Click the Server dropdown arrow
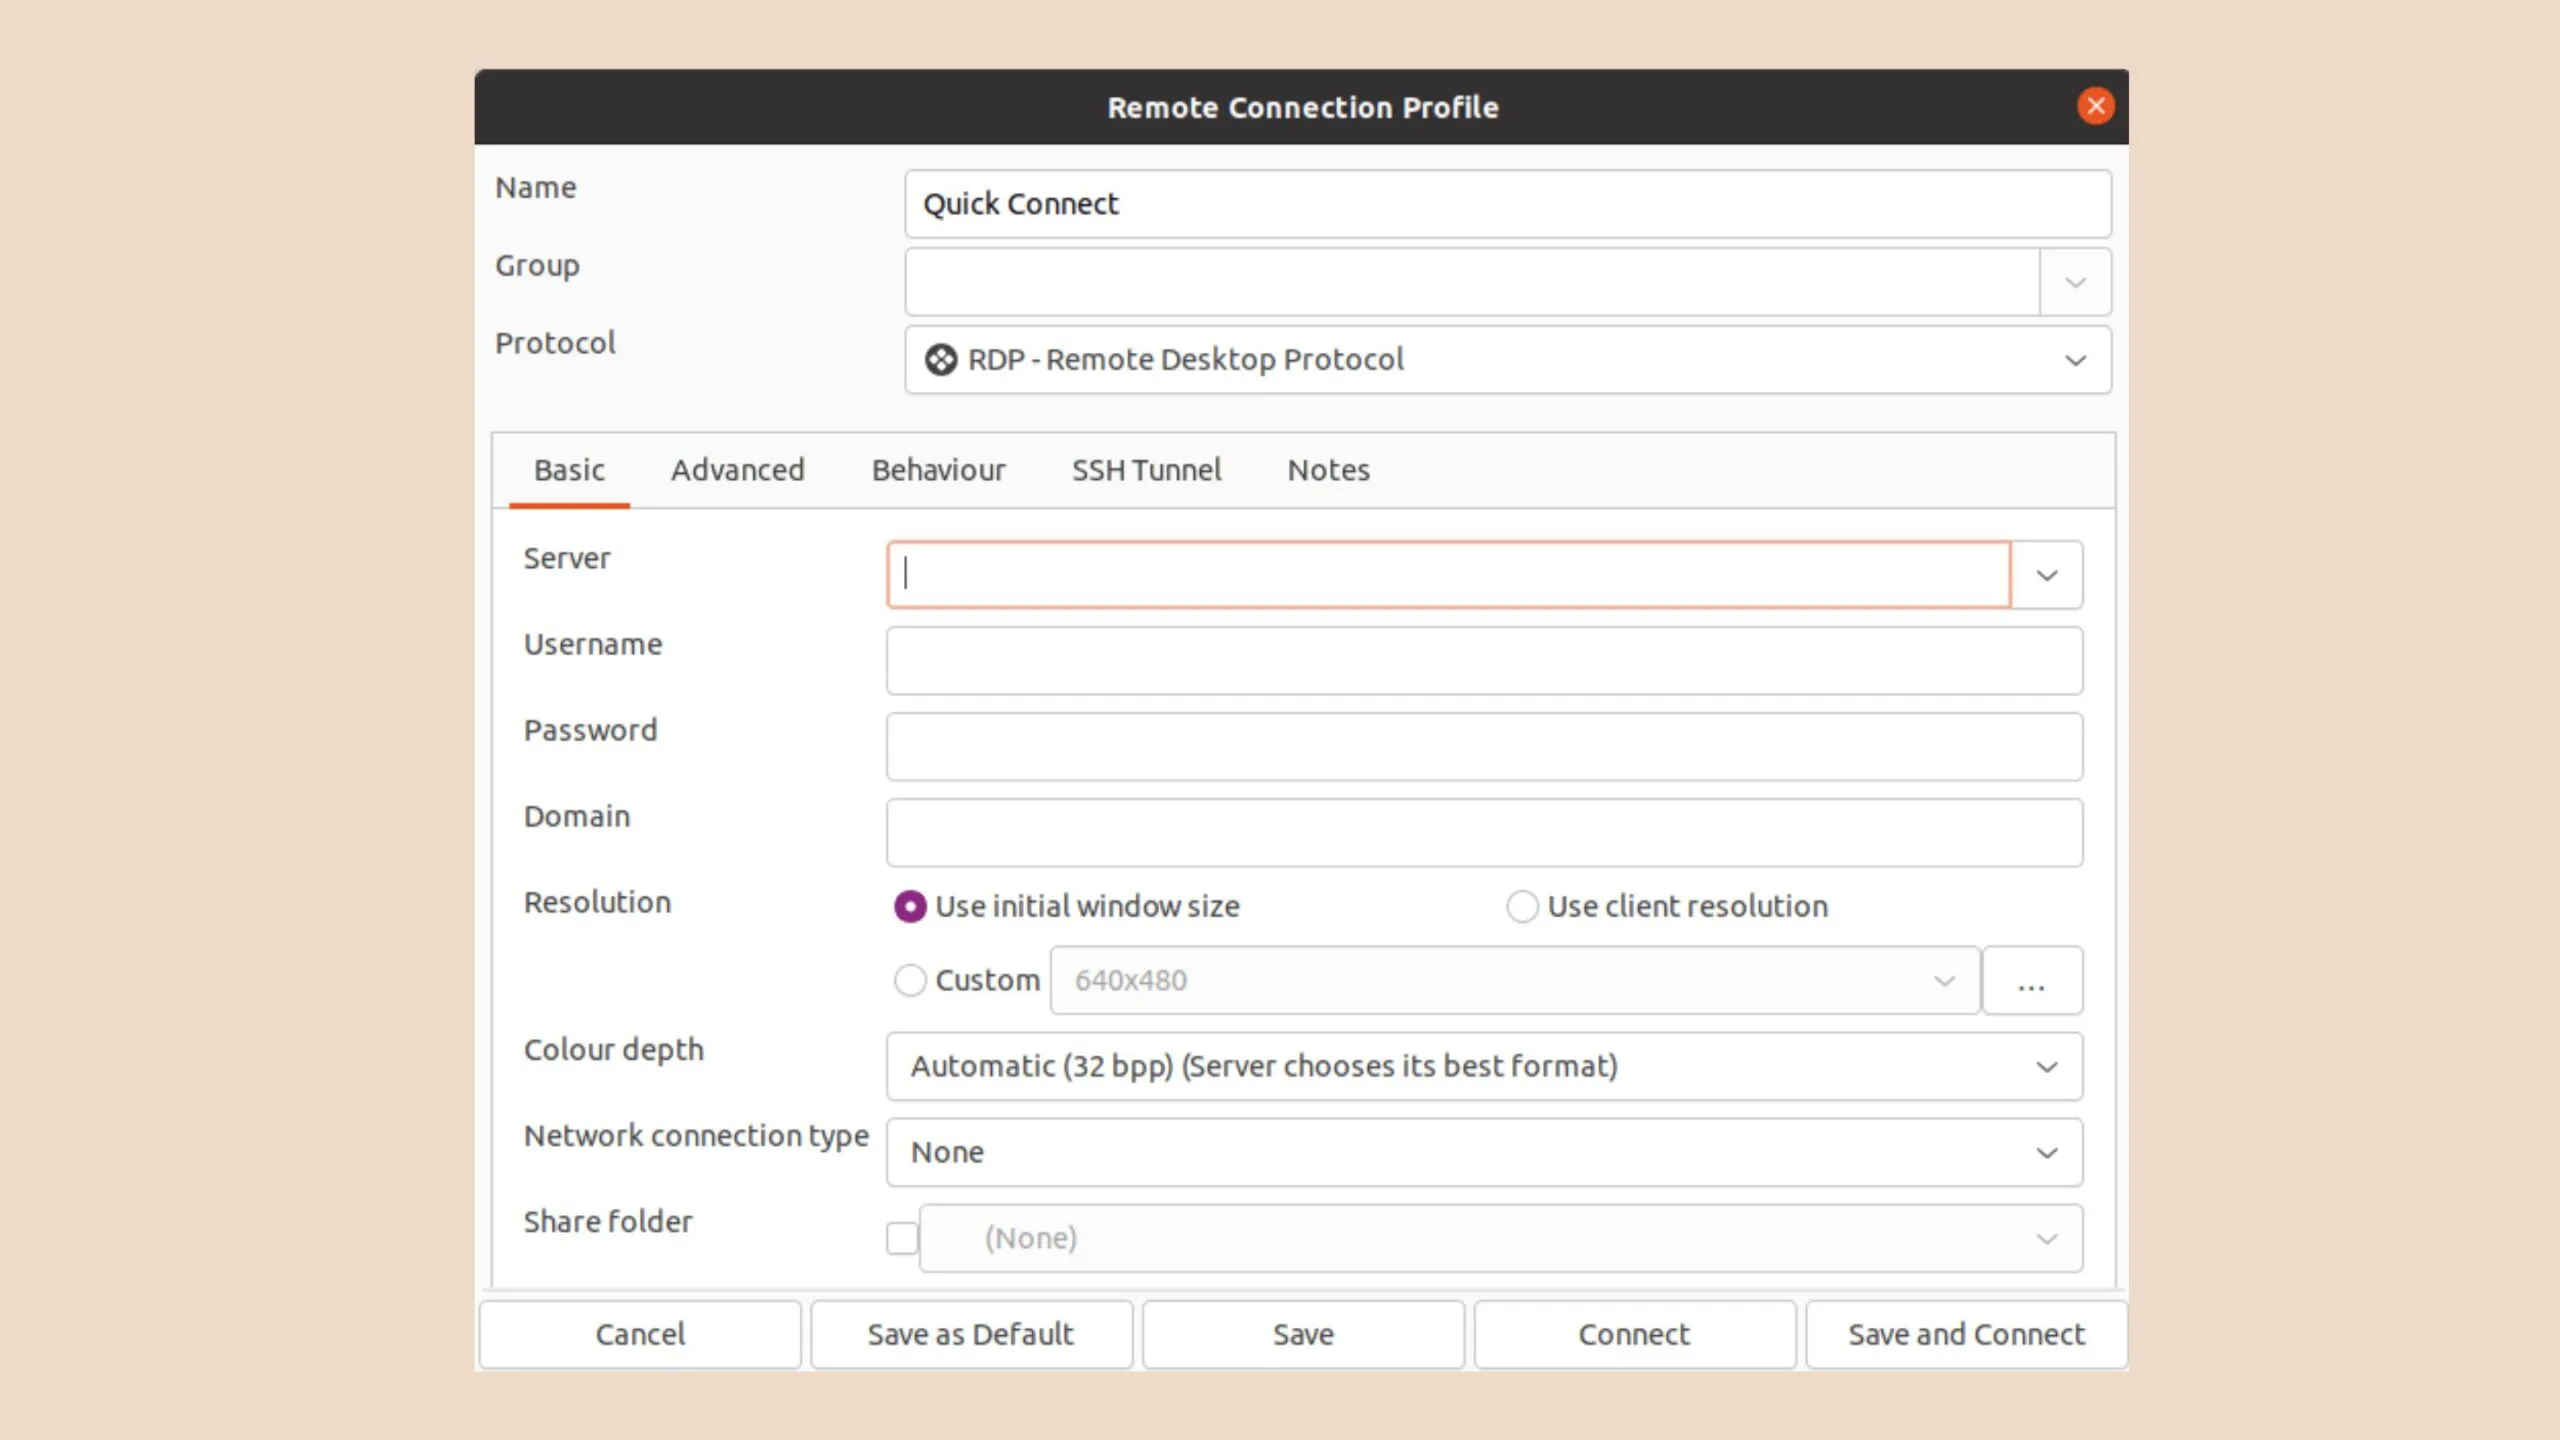Viewport: 2560px width, 1440px height. click(x=2045, y=575)
